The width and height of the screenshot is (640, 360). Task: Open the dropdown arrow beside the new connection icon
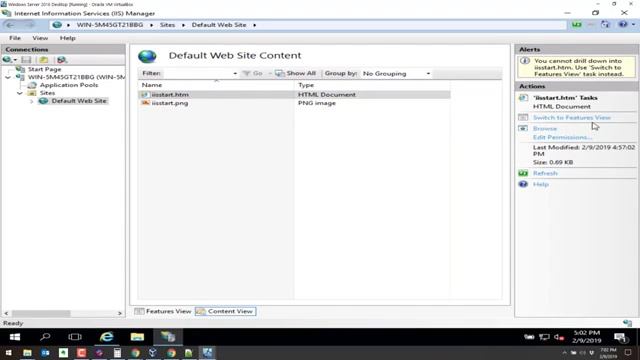15,60
